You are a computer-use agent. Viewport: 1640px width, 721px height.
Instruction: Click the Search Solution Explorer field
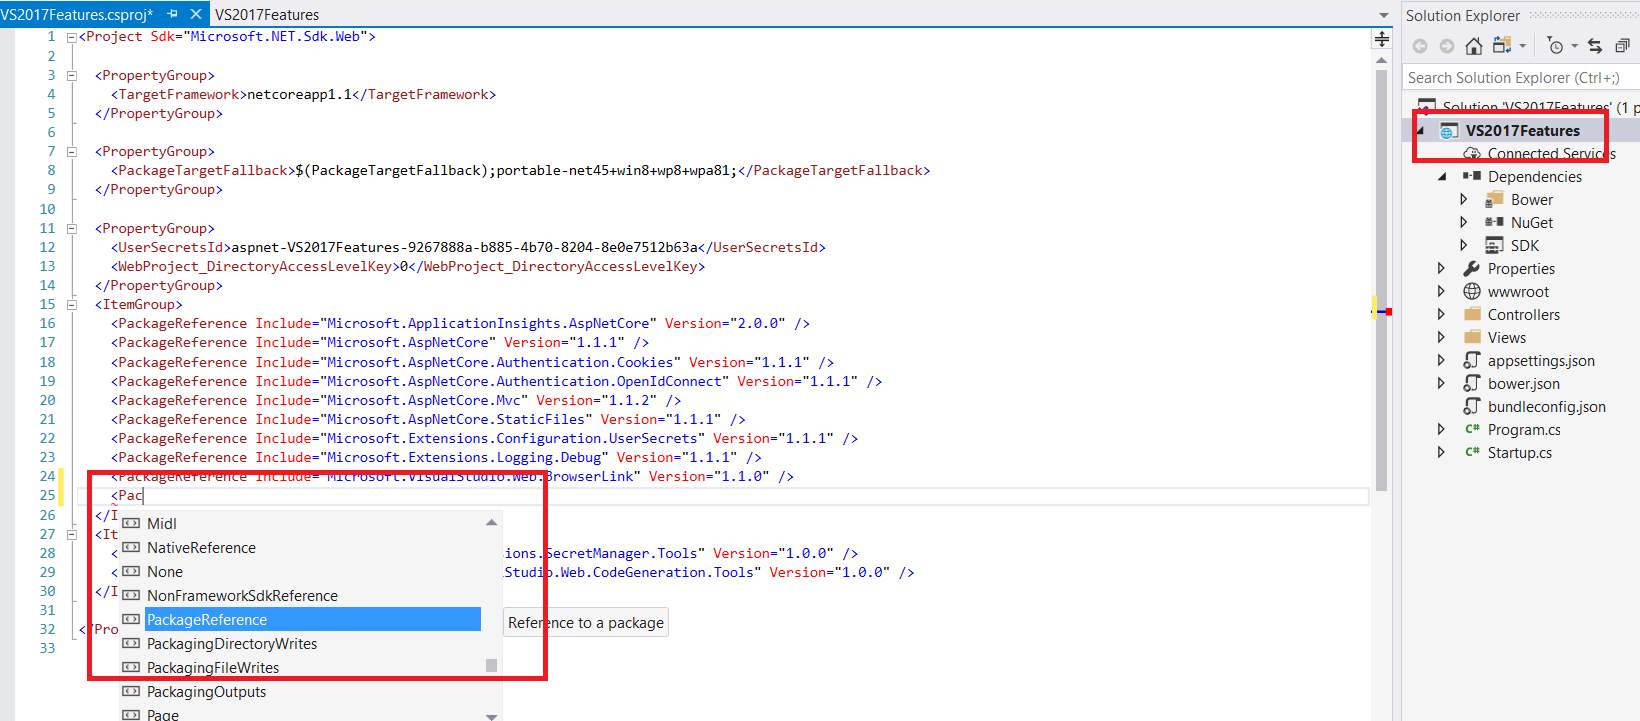[1521, 78]
